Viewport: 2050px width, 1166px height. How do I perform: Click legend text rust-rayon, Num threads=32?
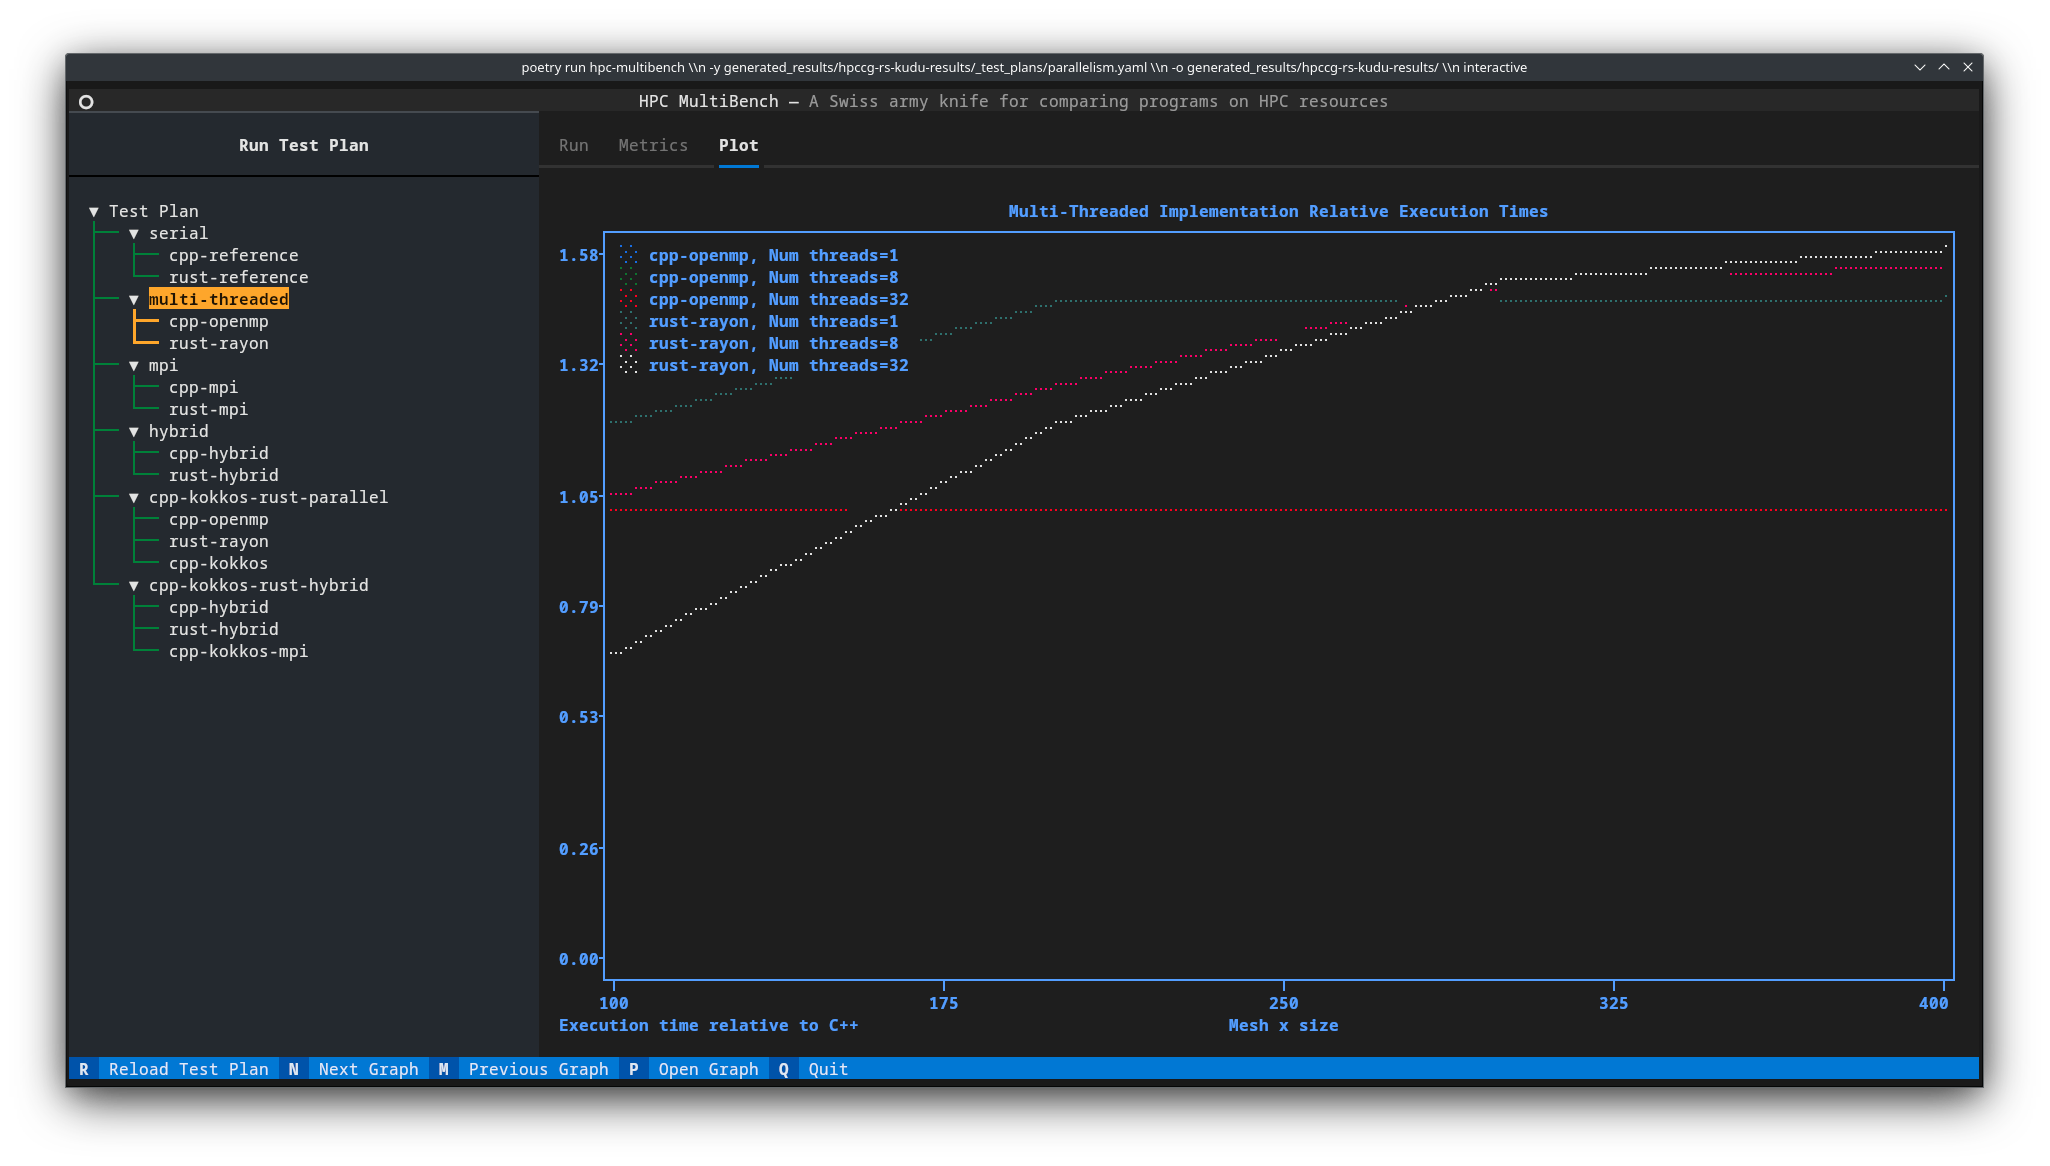coord(778,365)
